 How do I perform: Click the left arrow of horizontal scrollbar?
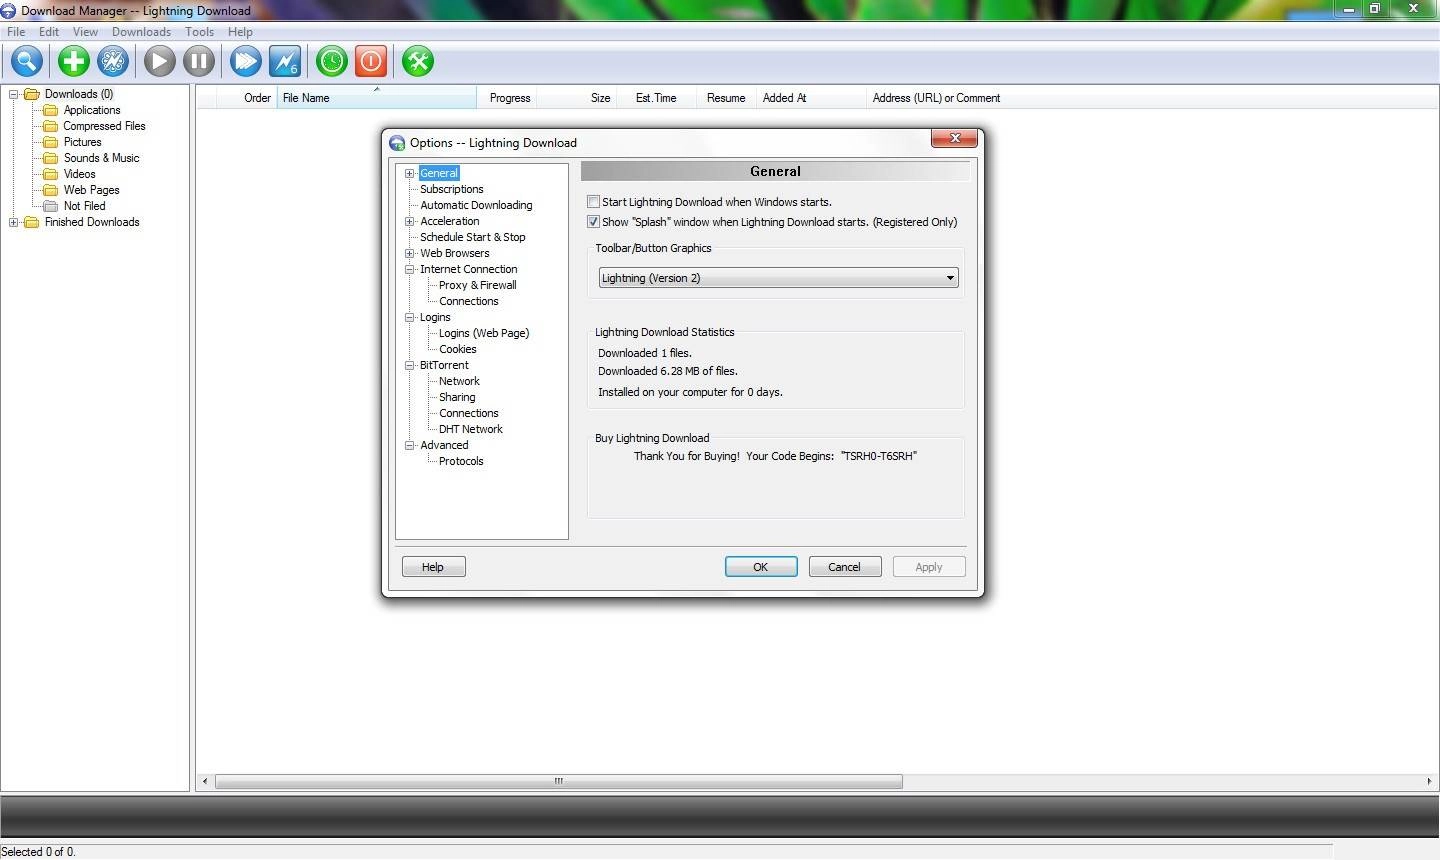[205, 781]
